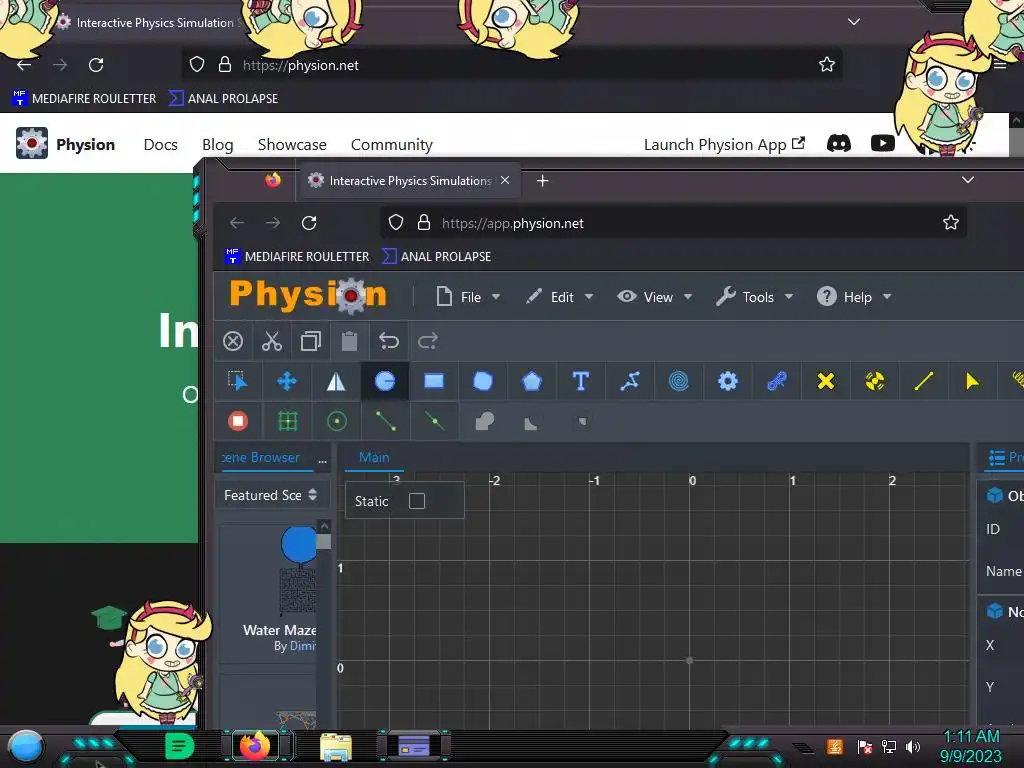Bookmark app.physion.net with the star
1024x768 pixels.
[951, 223]
